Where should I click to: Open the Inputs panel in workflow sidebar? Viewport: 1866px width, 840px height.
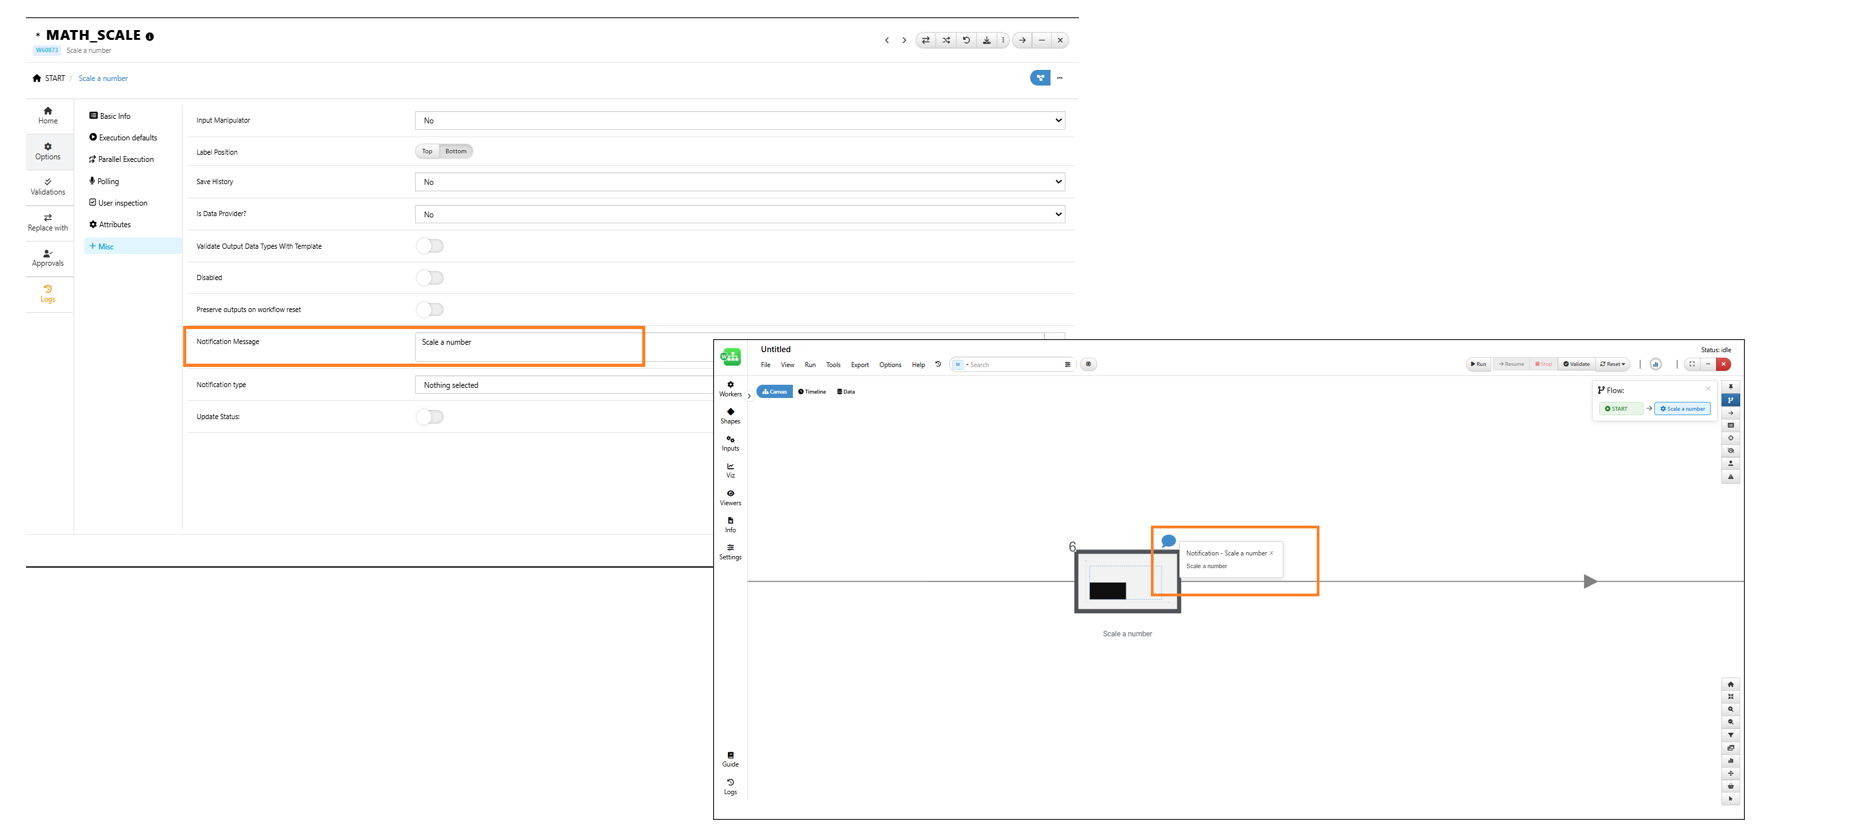(730, 443)
